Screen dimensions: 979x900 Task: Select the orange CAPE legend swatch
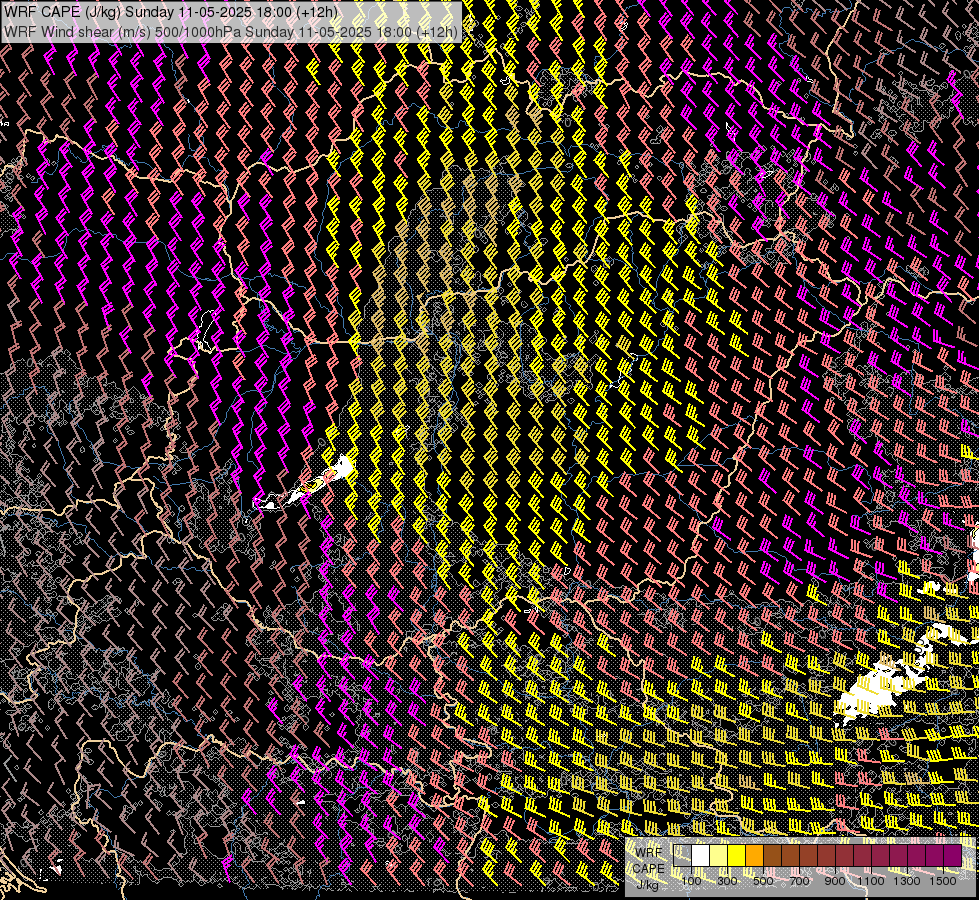(x=754, y=855)
